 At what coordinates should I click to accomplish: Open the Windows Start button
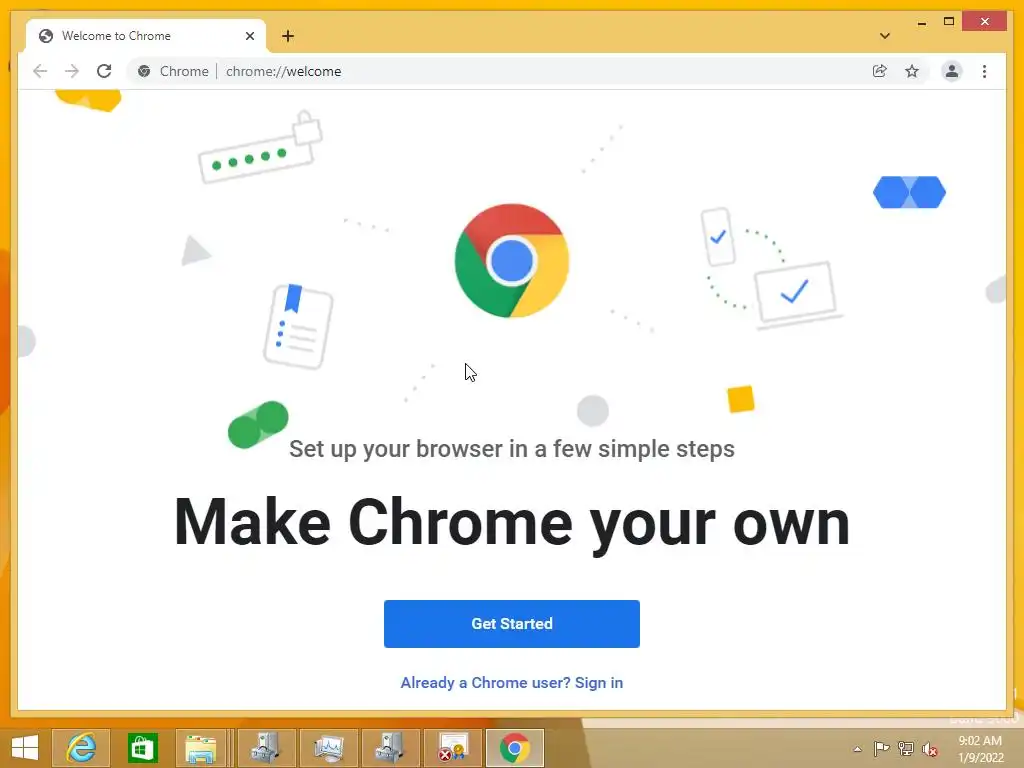click(25, 748)
